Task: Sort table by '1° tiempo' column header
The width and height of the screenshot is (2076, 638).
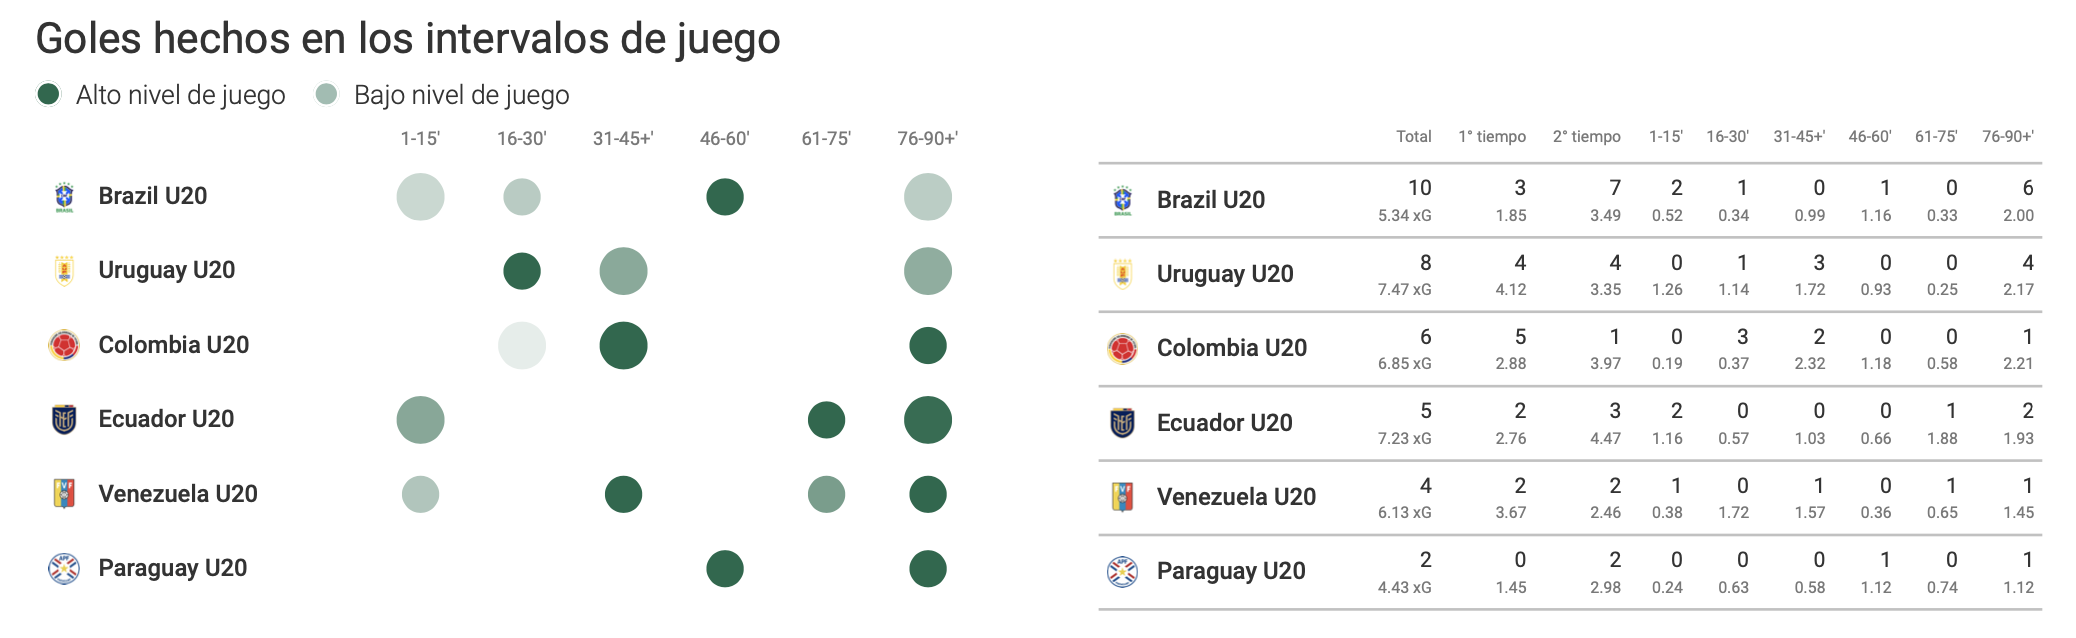Action: click(1491, 137)
